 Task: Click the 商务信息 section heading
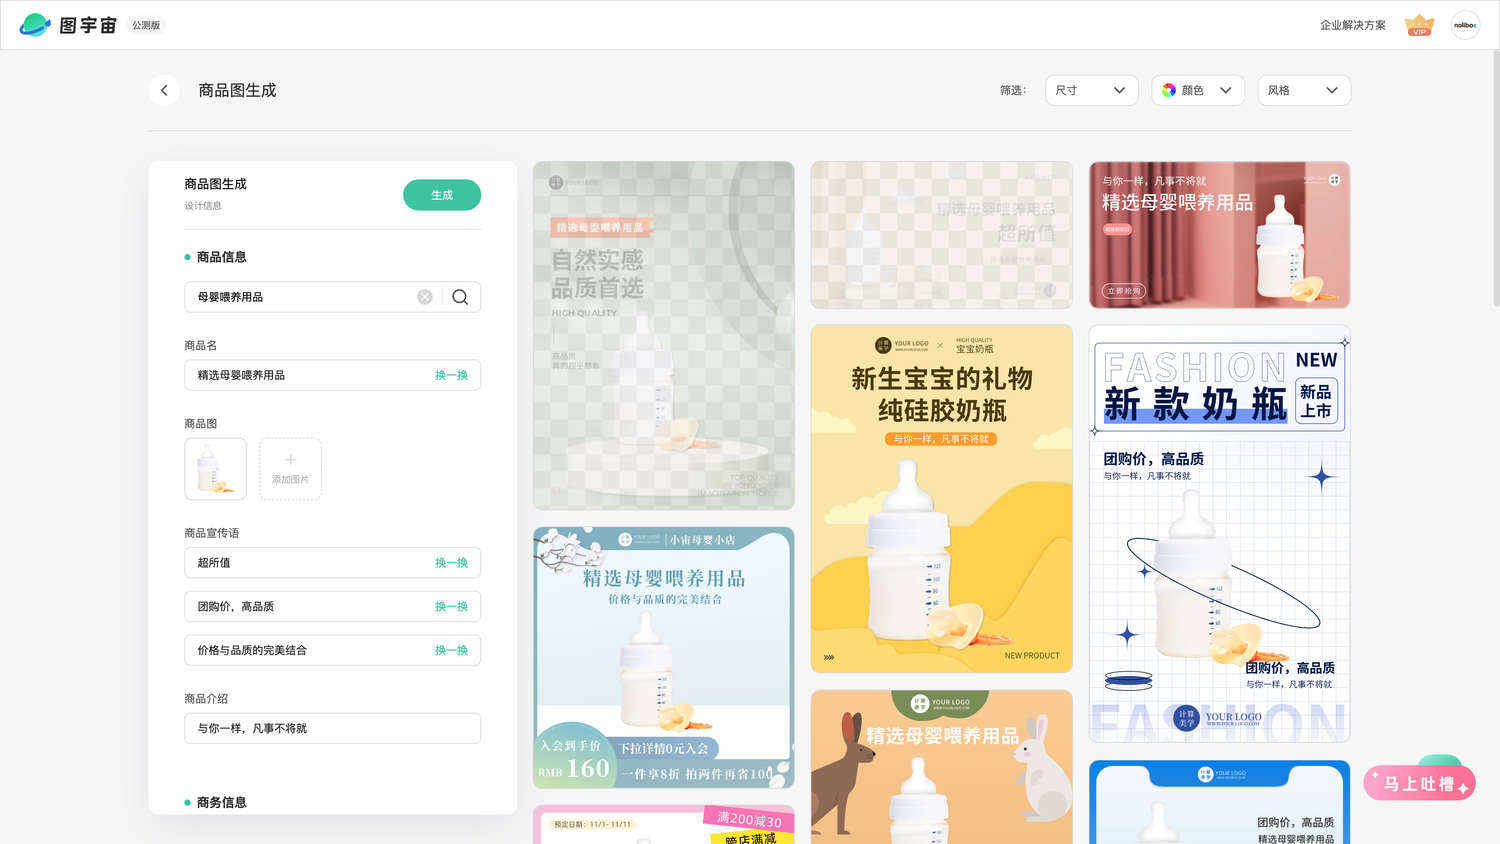pos(222,802)
